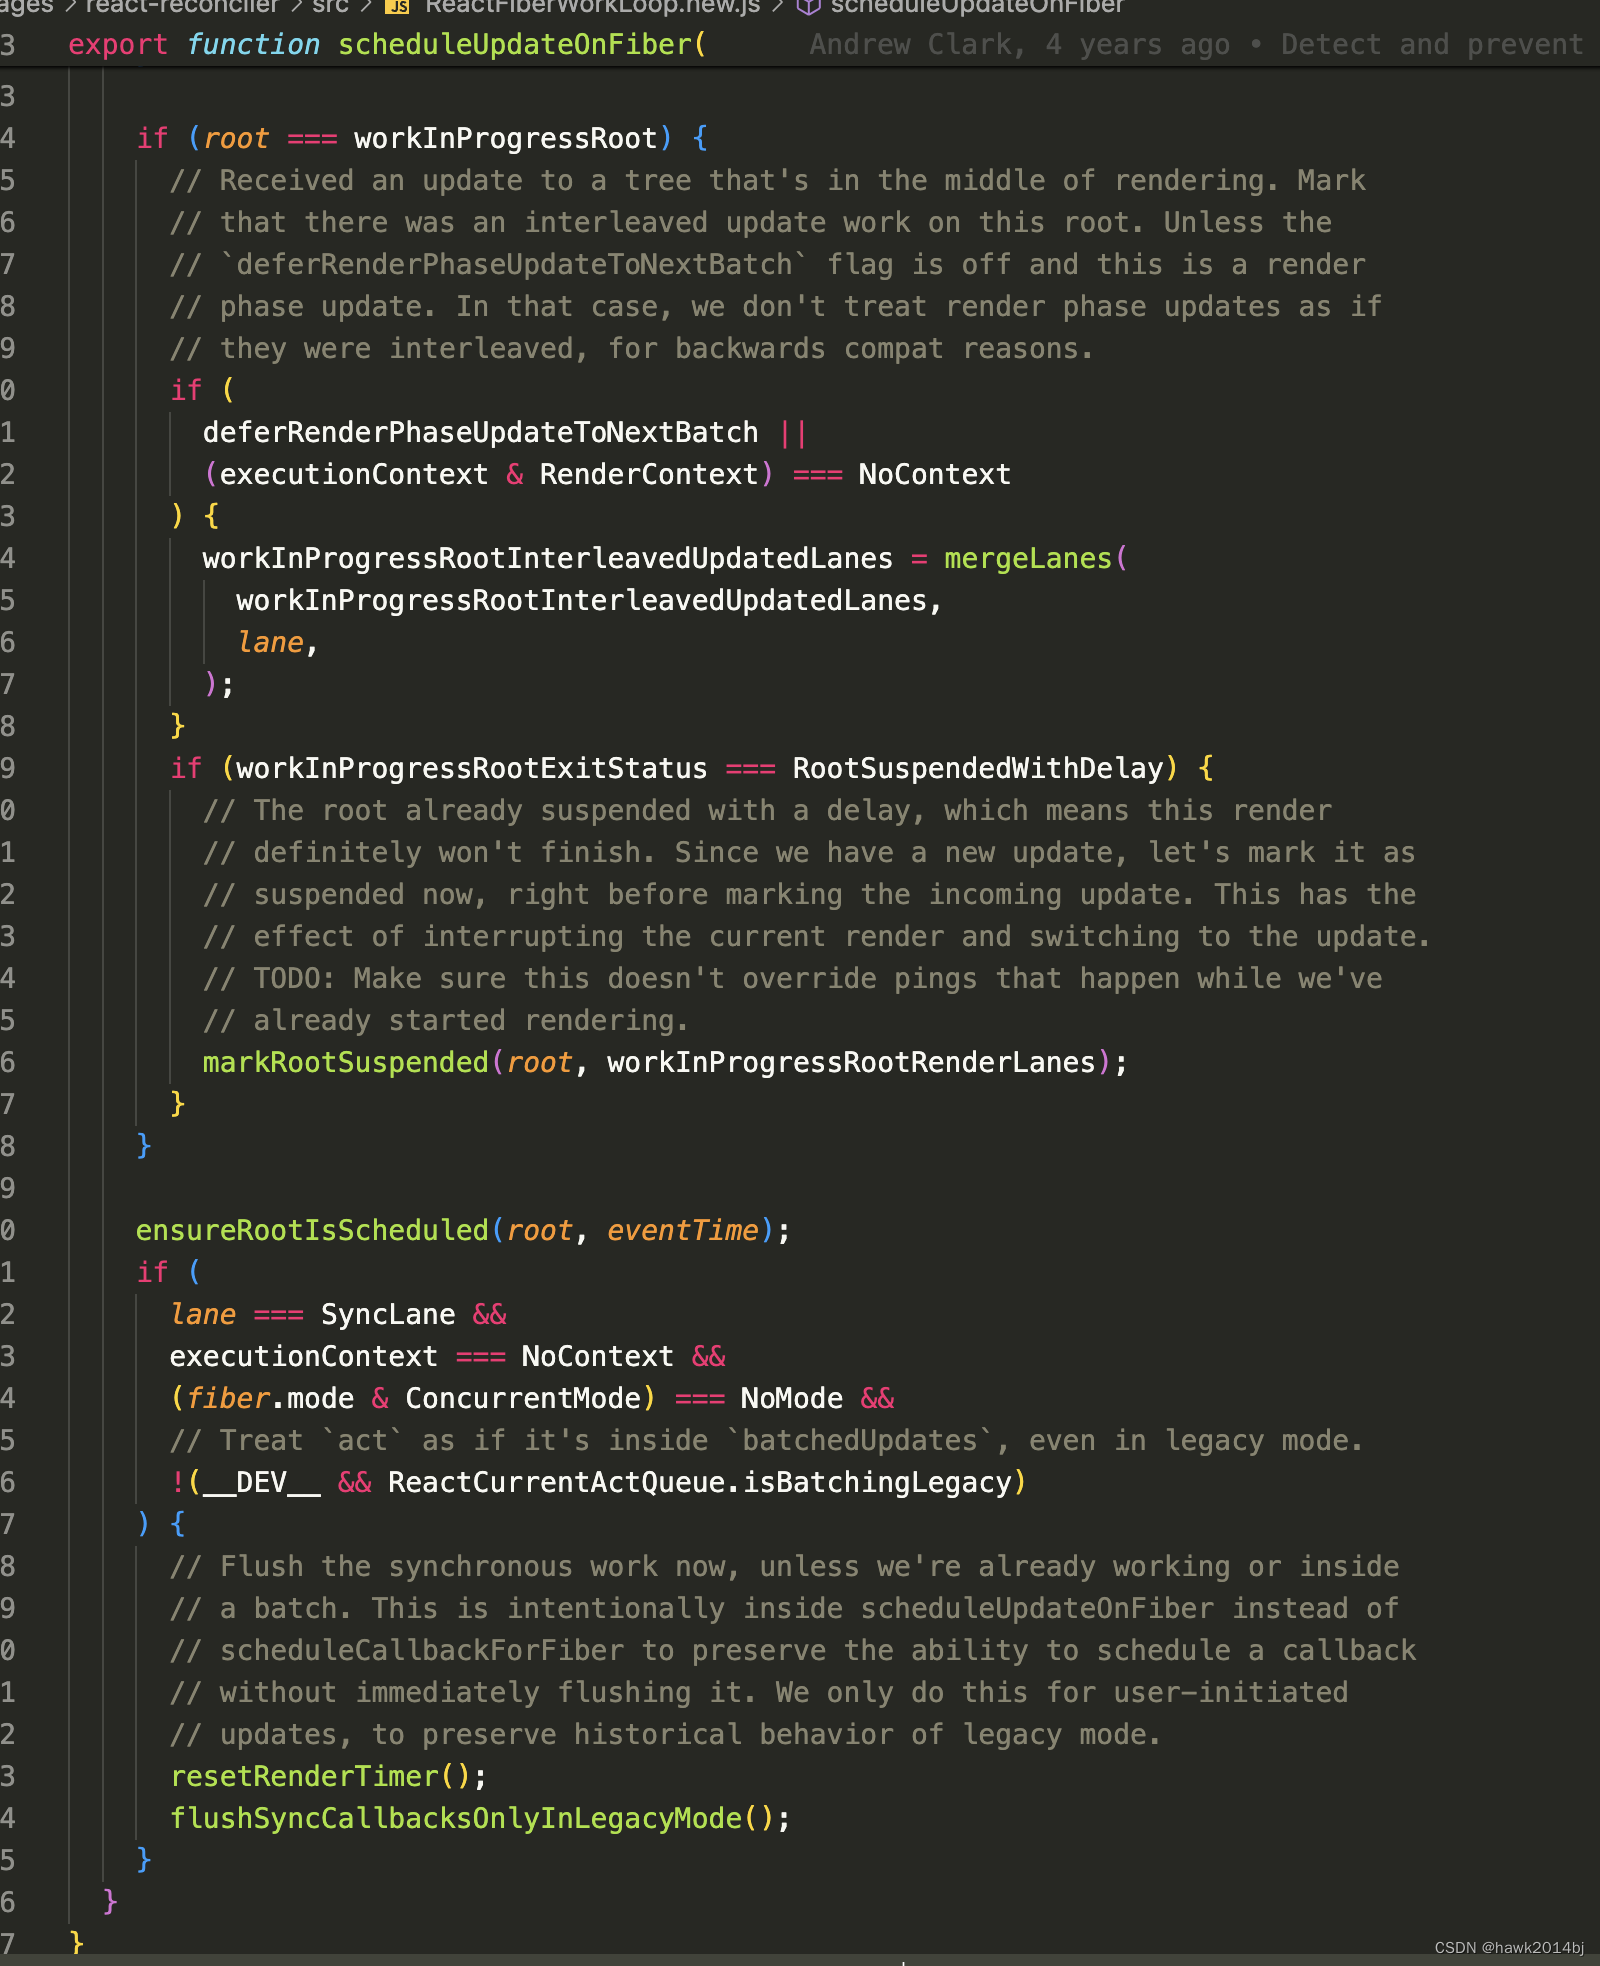Click the workInProgressRootRenderLanes argument

click(x=851, y=1062)
